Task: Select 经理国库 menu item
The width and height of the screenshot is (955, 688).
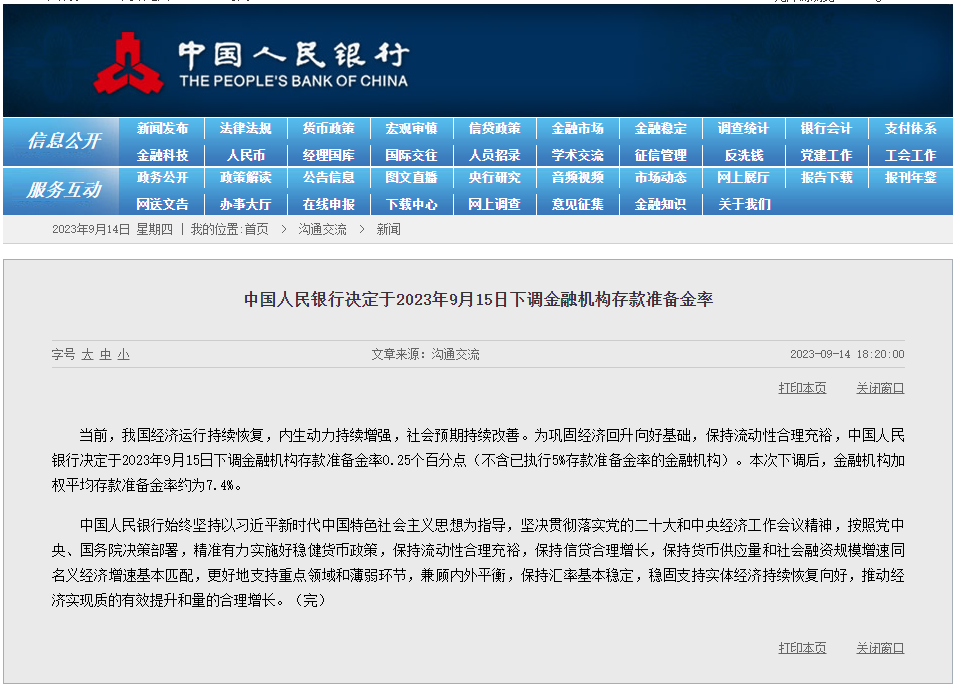Action: click(328, 155)
